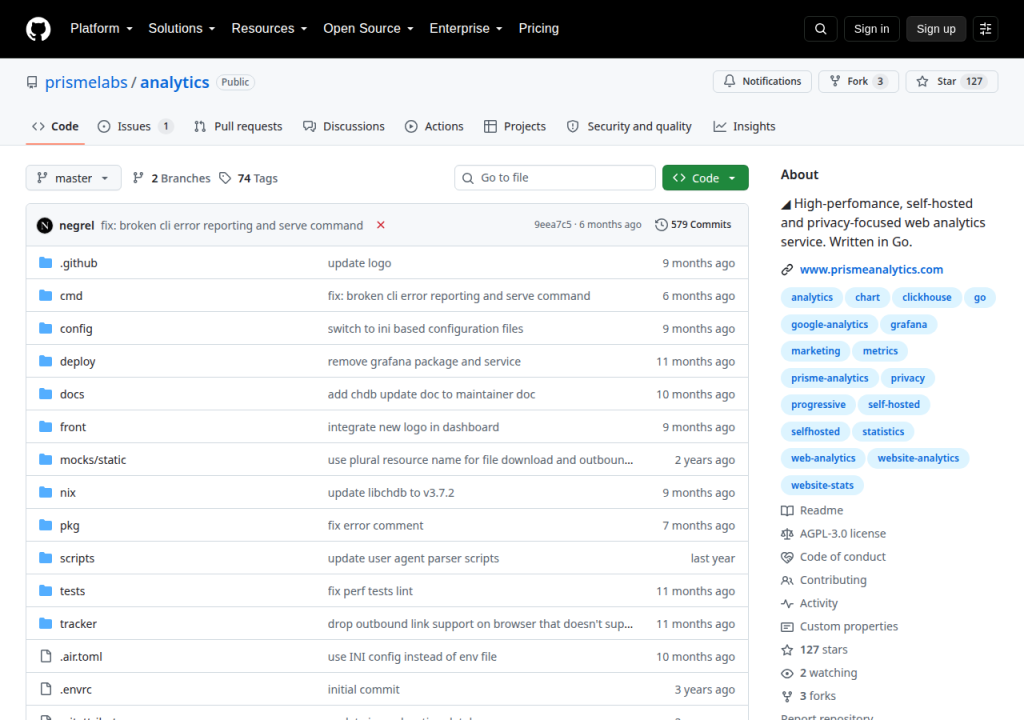The width and height of the screenshot is (1024, 720).
Task: Open the scripts folder icon
Action: click(45, 557)
